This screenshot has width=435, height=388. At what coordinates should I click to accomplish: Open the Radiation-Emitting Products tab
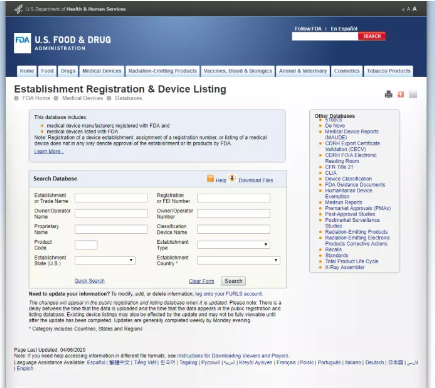(163, 71)
